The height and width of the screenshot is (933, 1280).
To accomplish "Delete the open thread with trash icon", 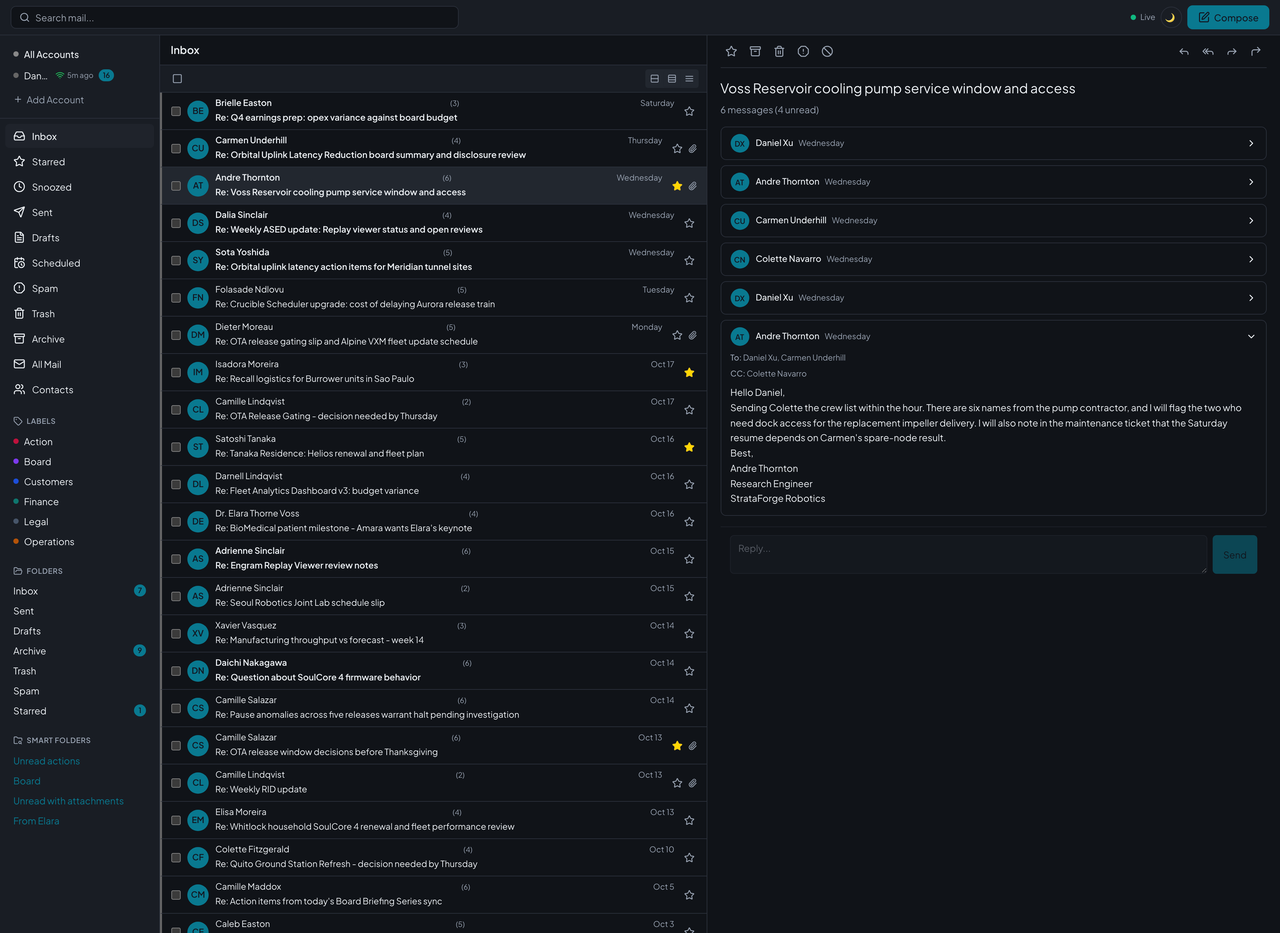I will (x=779, y=51).
